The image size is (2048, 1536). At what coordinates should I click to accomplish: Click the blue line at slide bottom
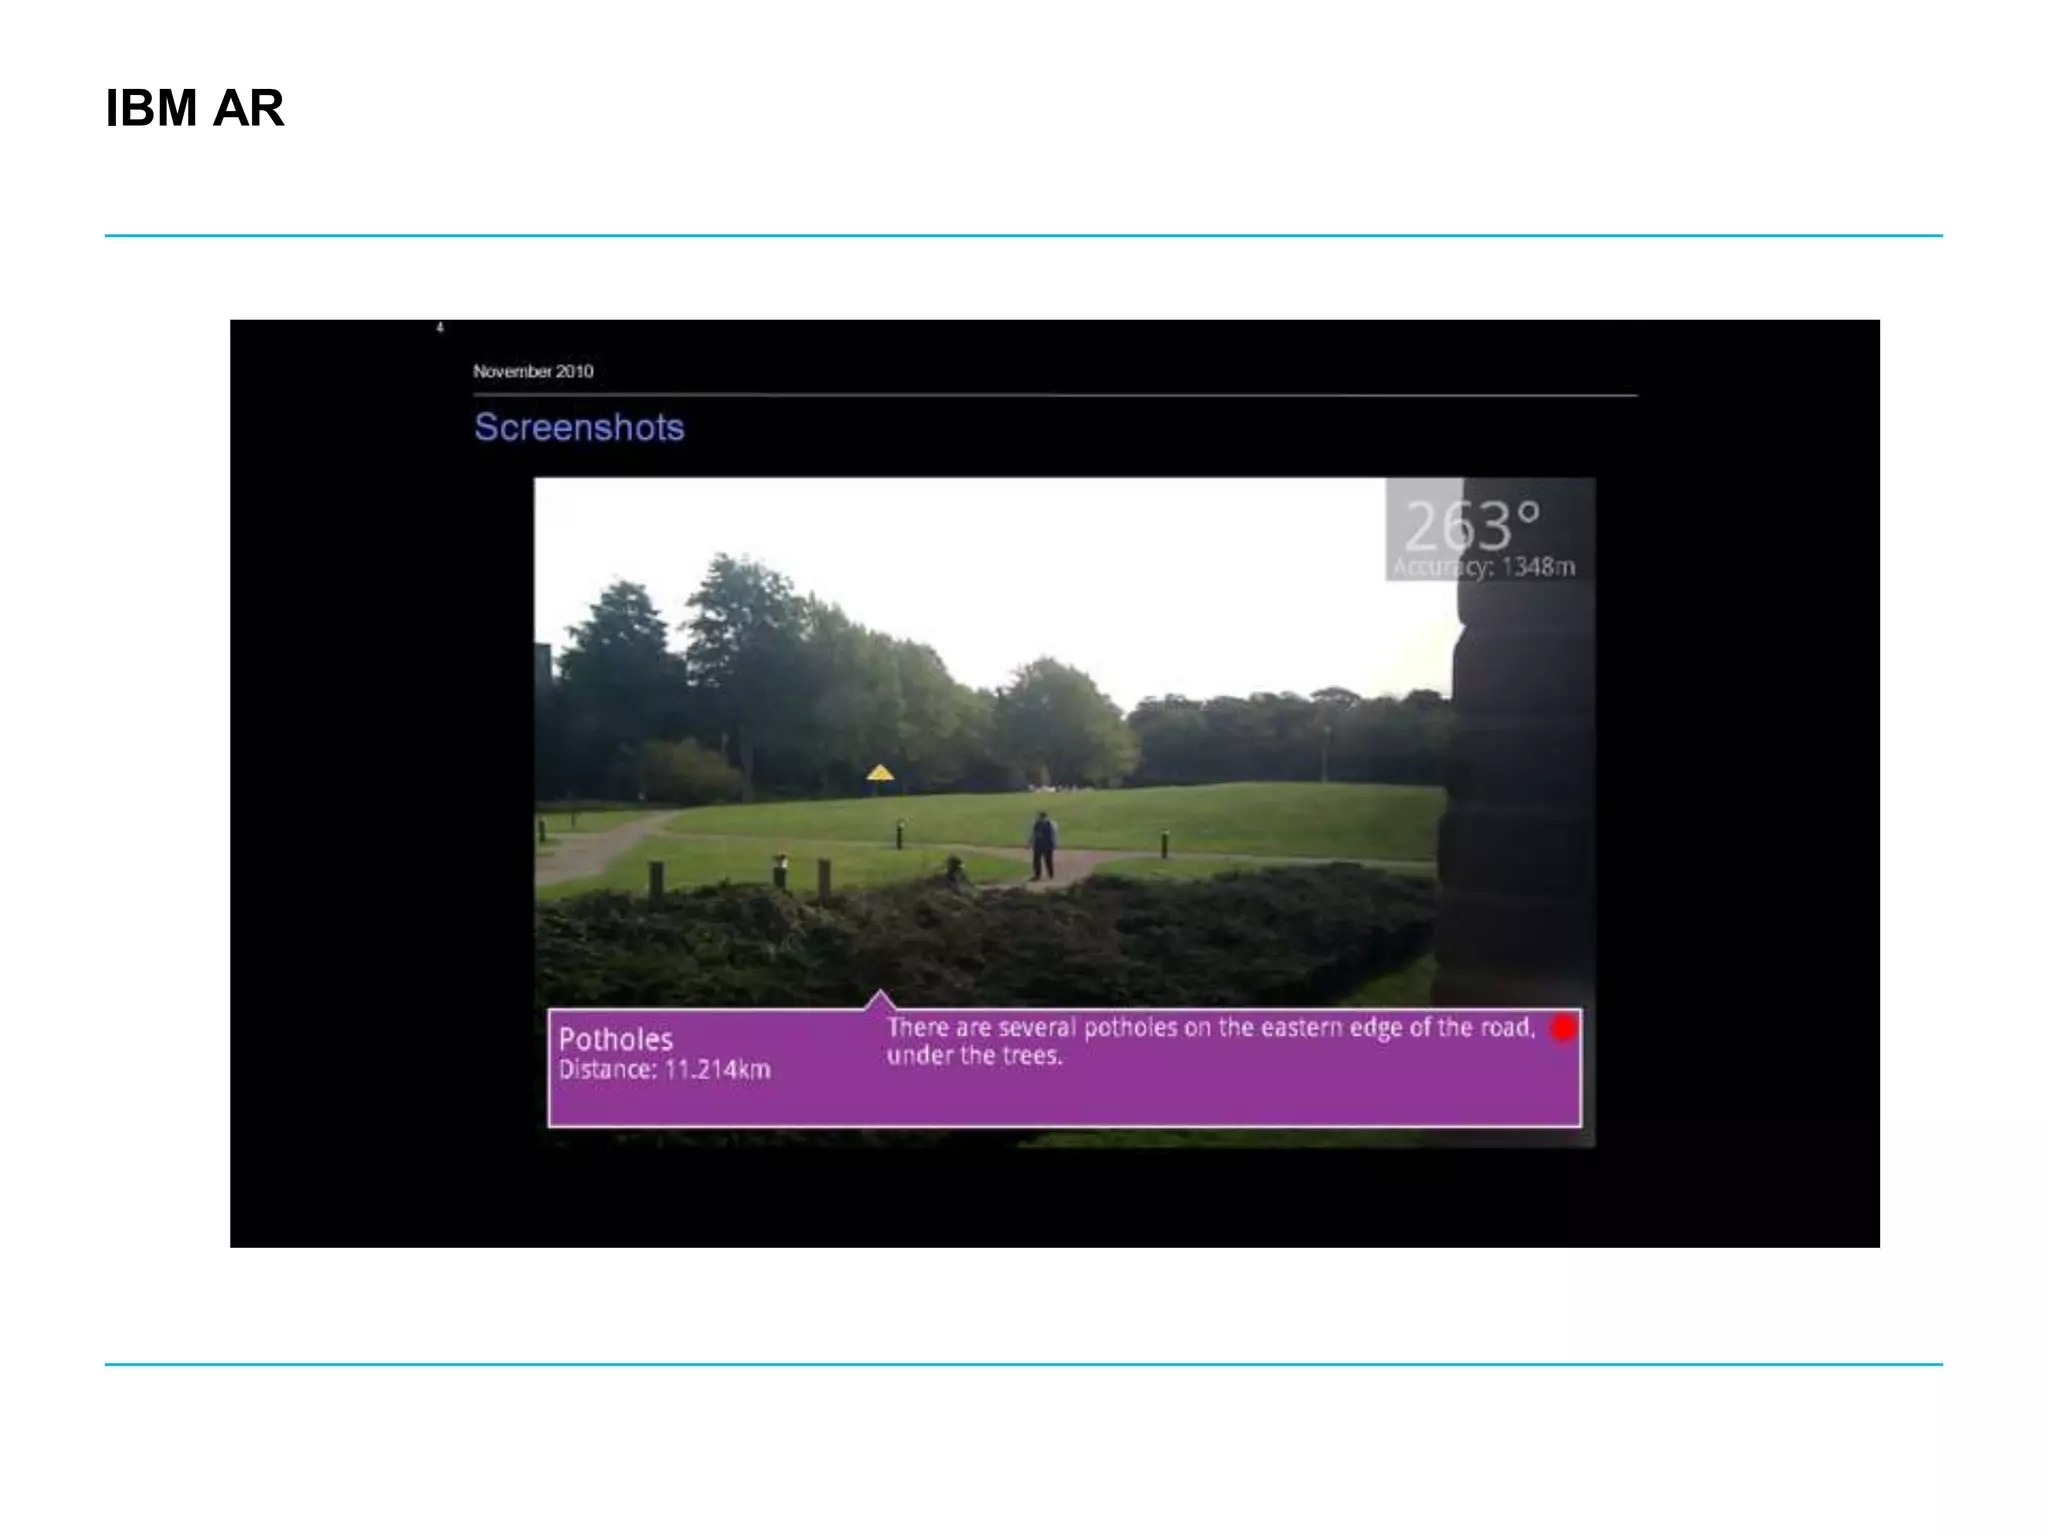[x=1023, y=1364]
